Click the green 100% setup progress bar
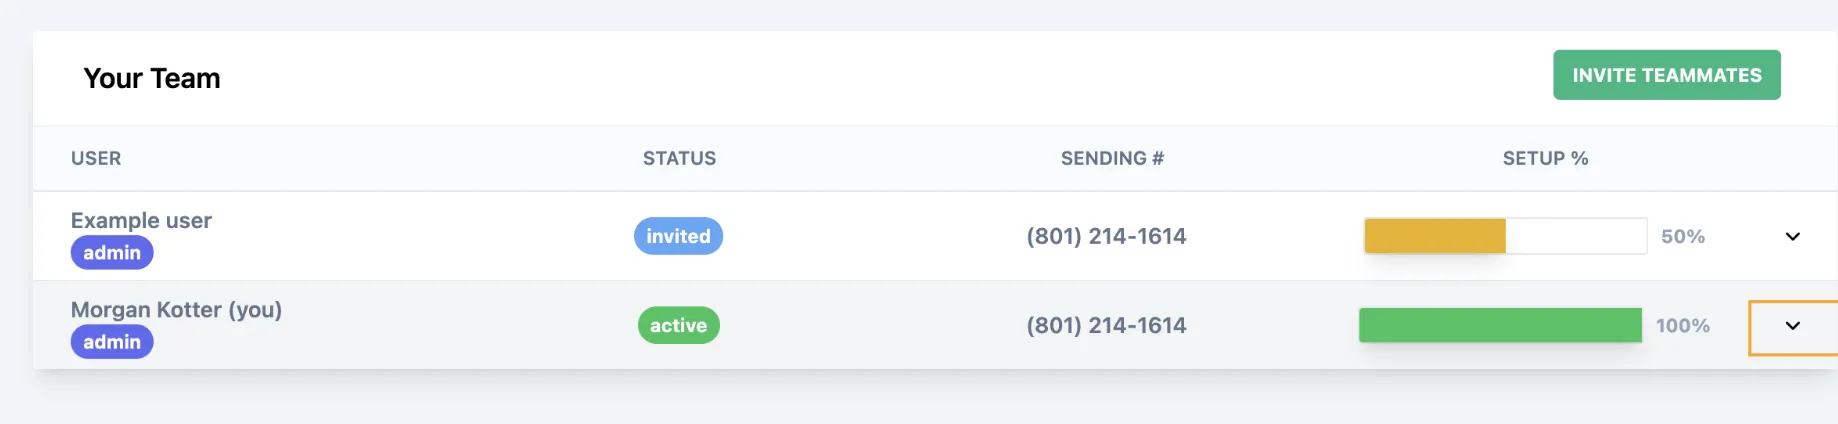This screenshot has width=1838, height=424. pos(1499,325)
